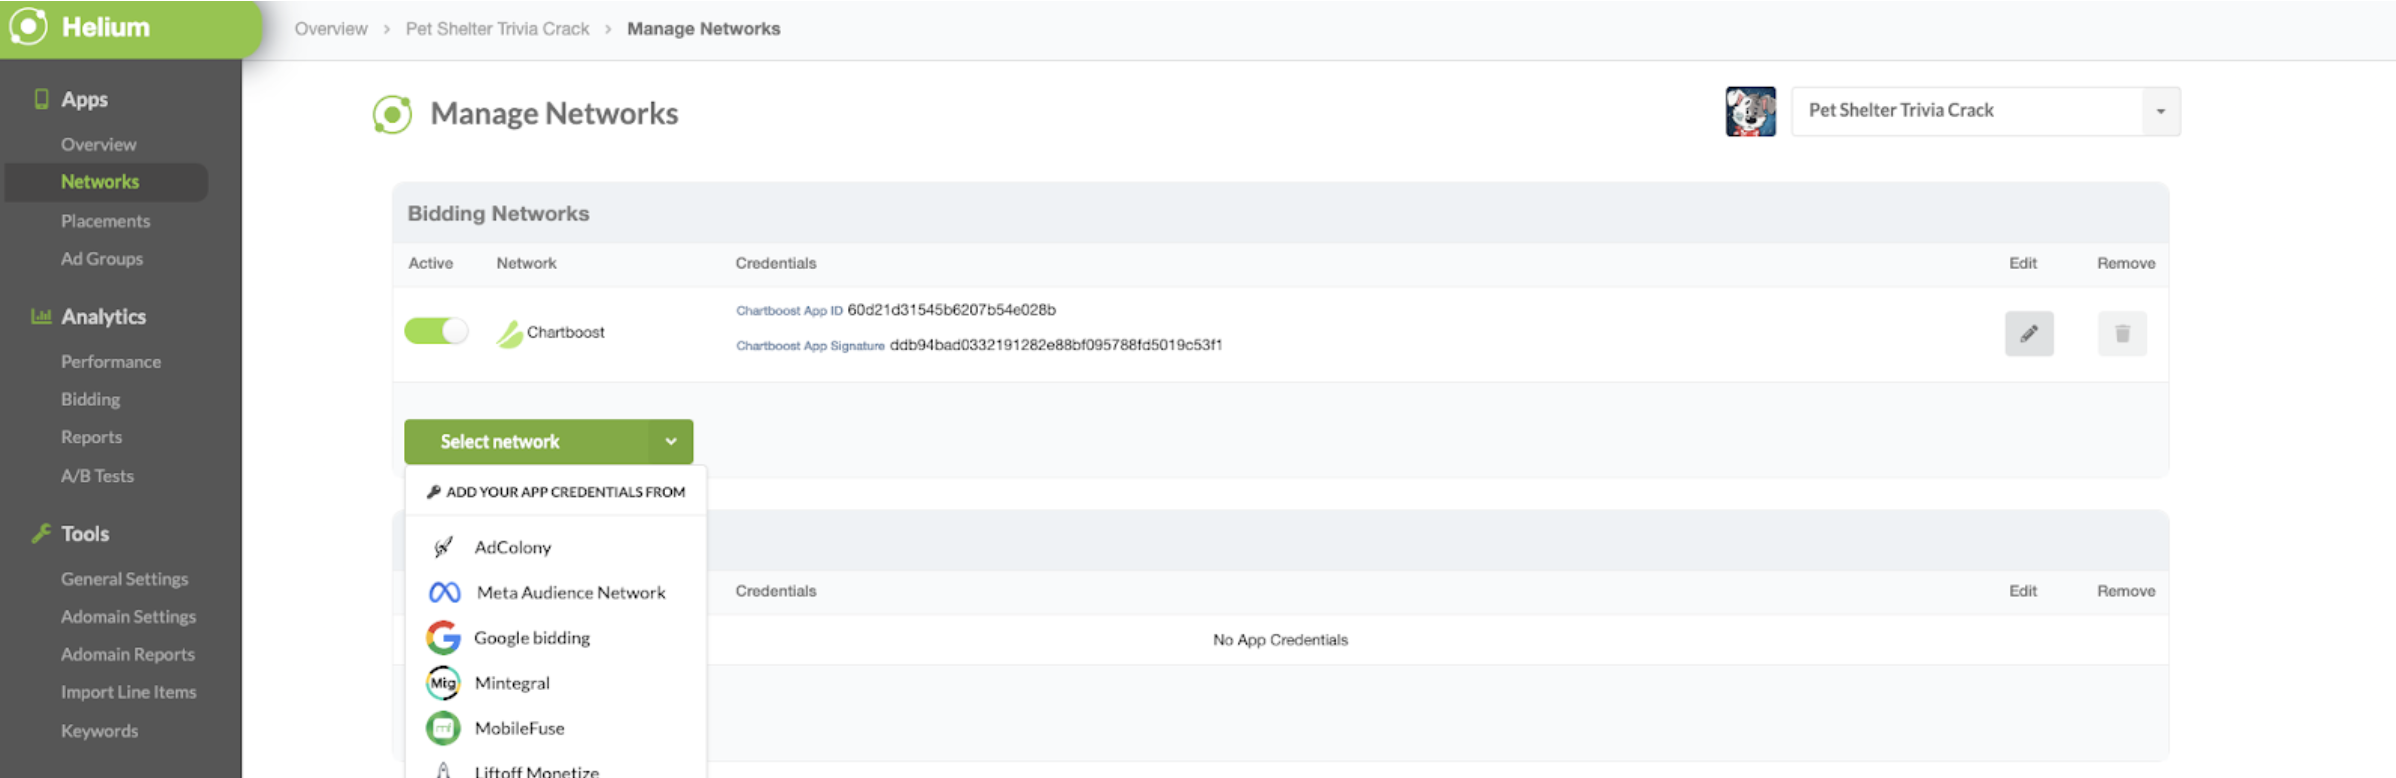This screenshot has height=778, width=2396.
Task: Click the Meta Audience Network logo
Action: 444,593
